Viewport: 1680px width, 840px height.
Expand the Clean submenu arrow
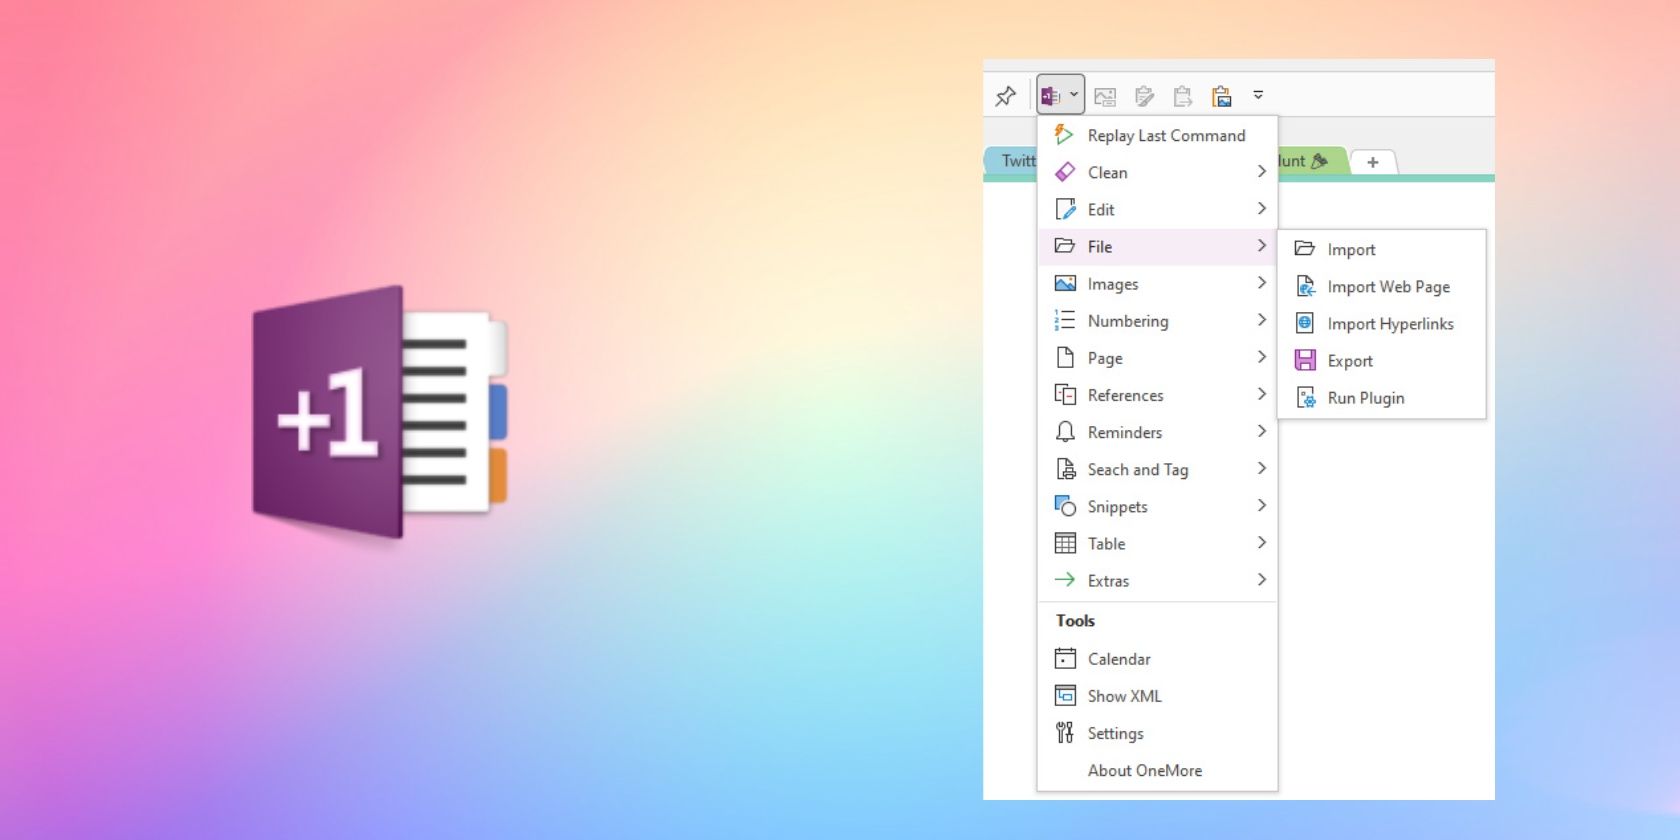(1262, 172)
